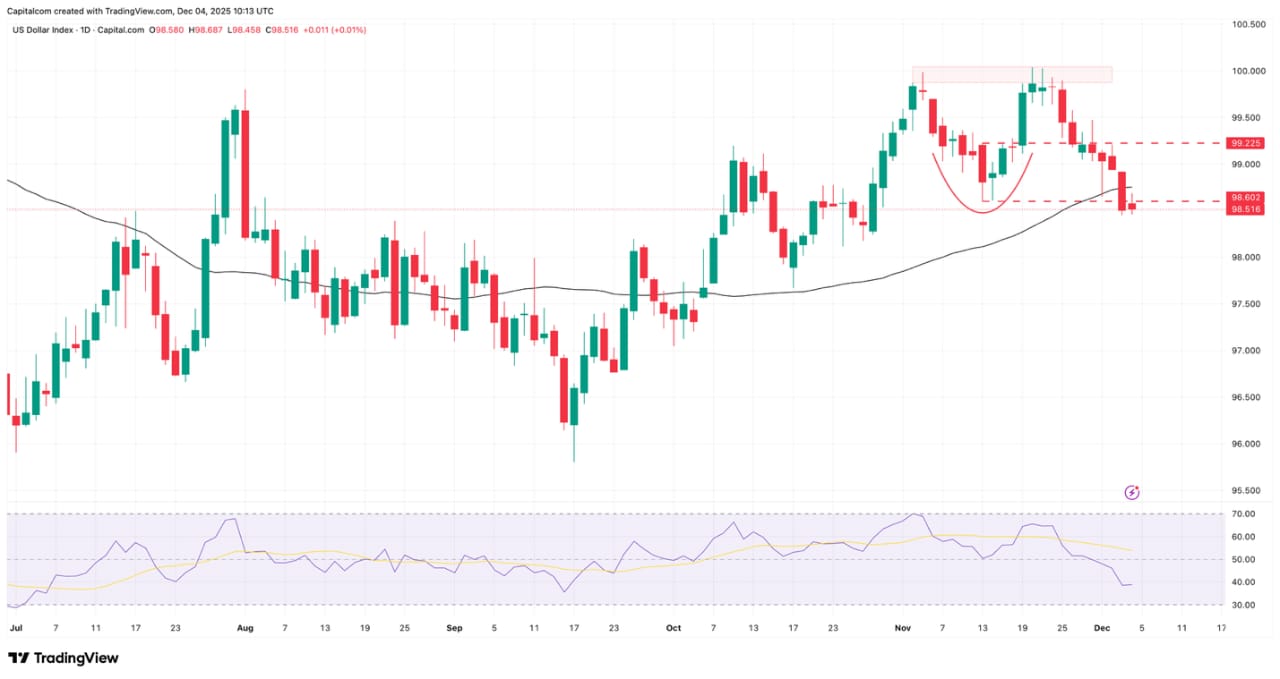Click the US Dollar Index symbol title
Image resolution: width=1280 pixels, height=679 pixels.
45,30
